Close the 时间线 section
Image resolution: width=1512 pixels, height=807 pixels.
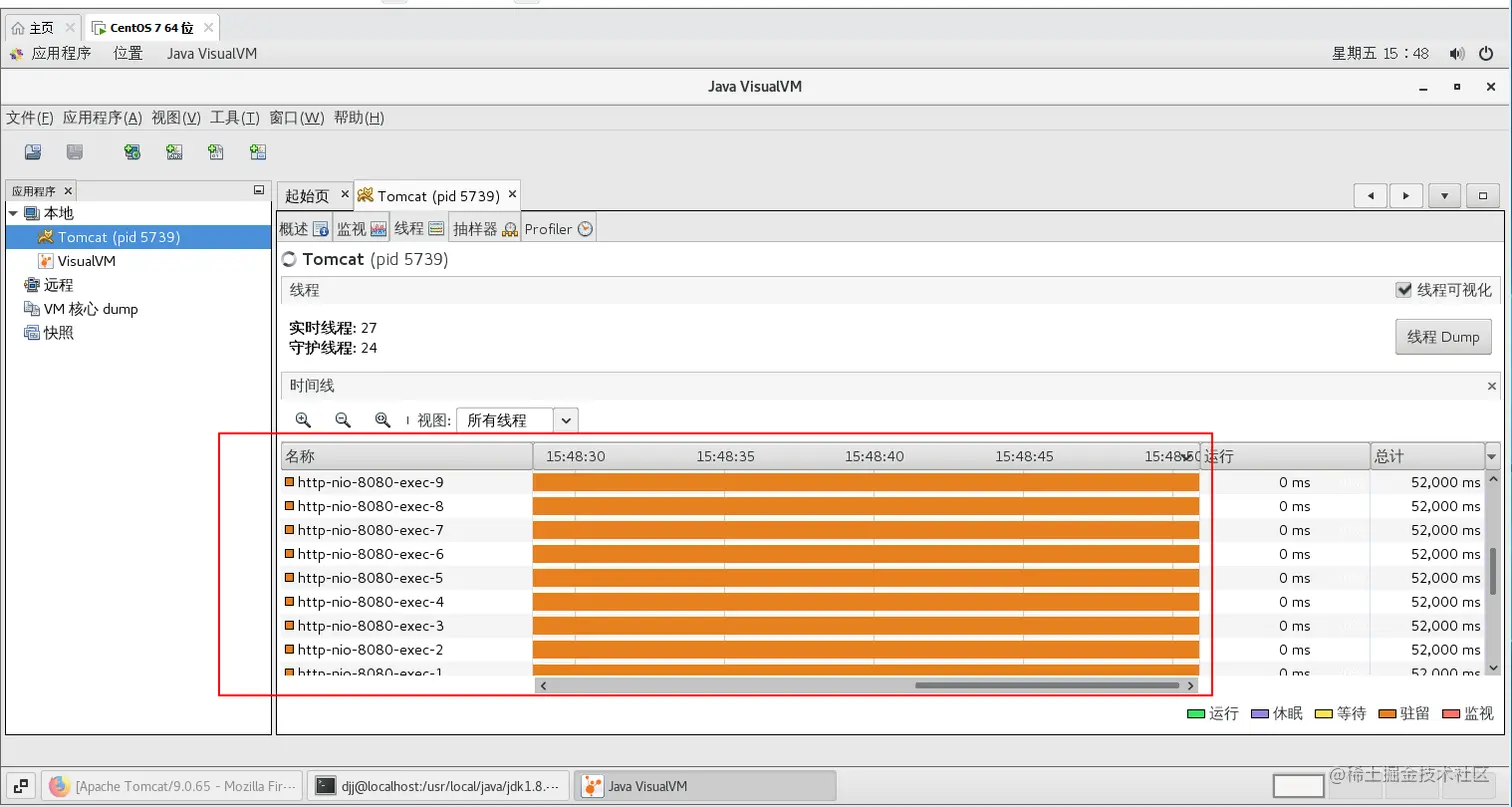click(x=1492, y=386)
